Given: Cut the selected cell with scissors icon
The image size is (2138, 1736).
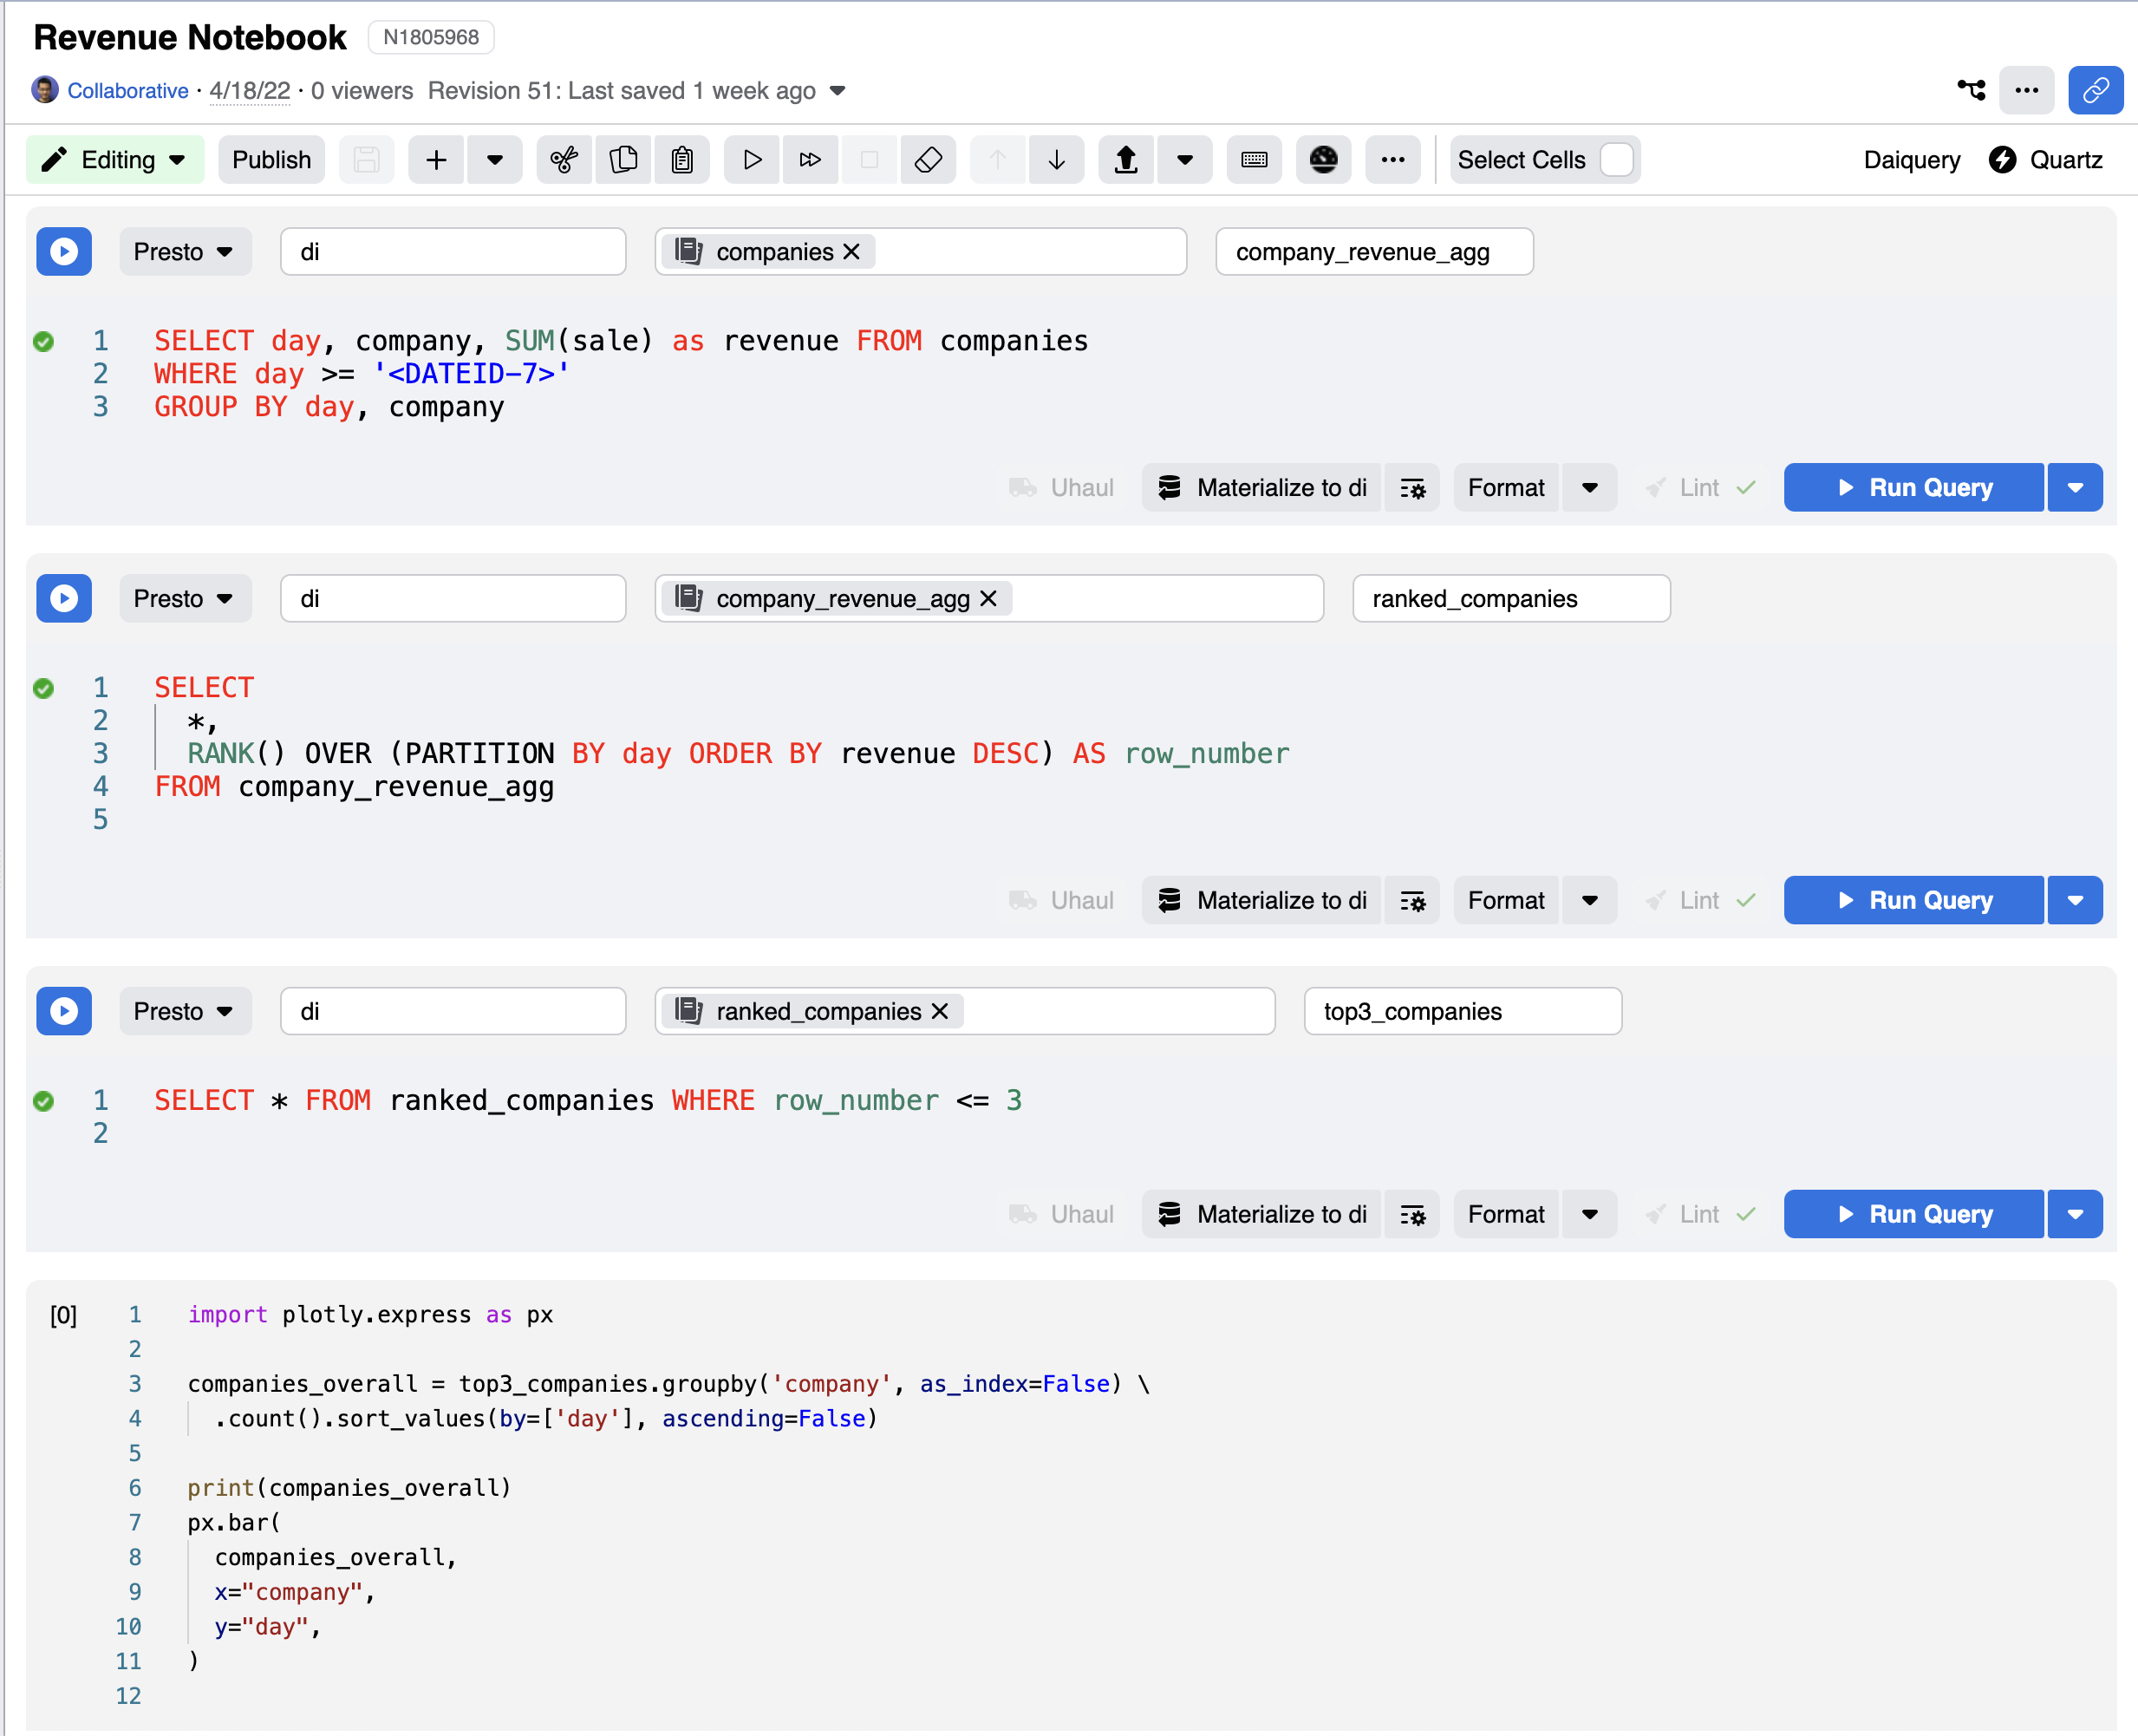Looking at the screenshot, I should (563, 160).
